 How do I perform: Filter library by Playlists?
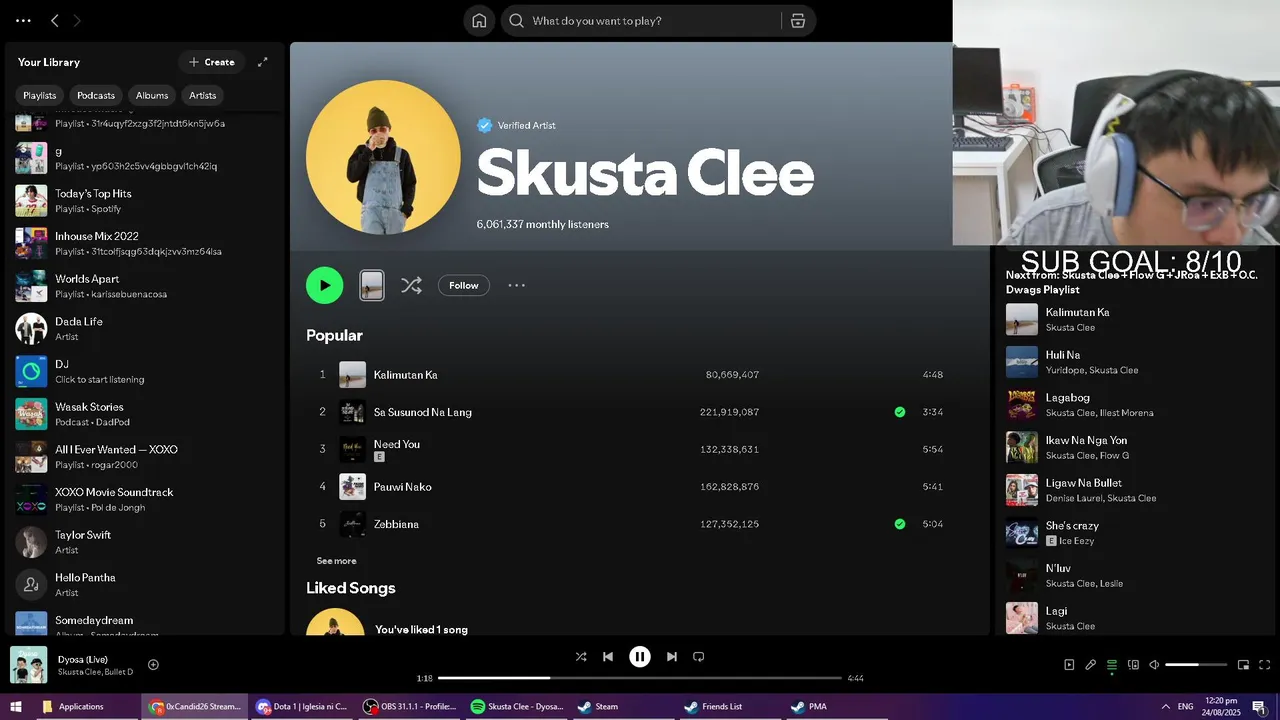(40, 95)
